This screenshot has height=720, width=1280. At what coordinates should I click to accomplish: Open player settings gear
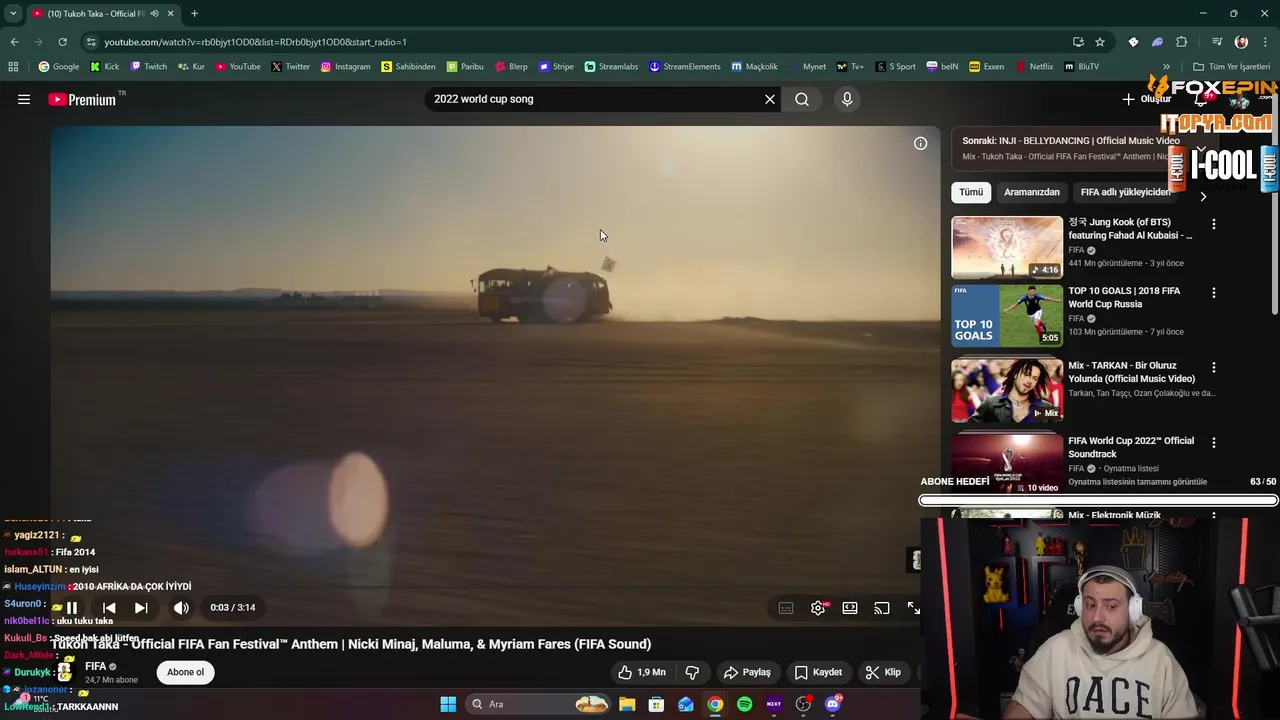click(818, 608)
